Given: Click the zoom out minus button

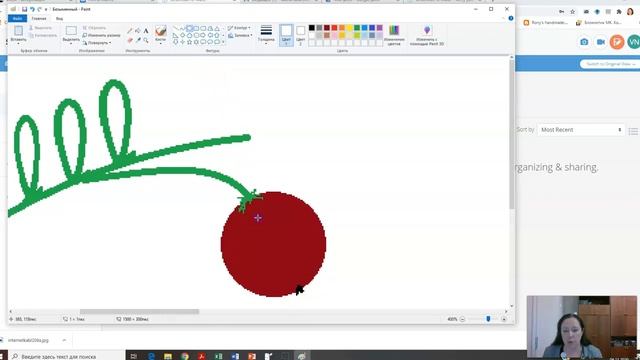Looking at the screenshot, I should coord(462,319).
